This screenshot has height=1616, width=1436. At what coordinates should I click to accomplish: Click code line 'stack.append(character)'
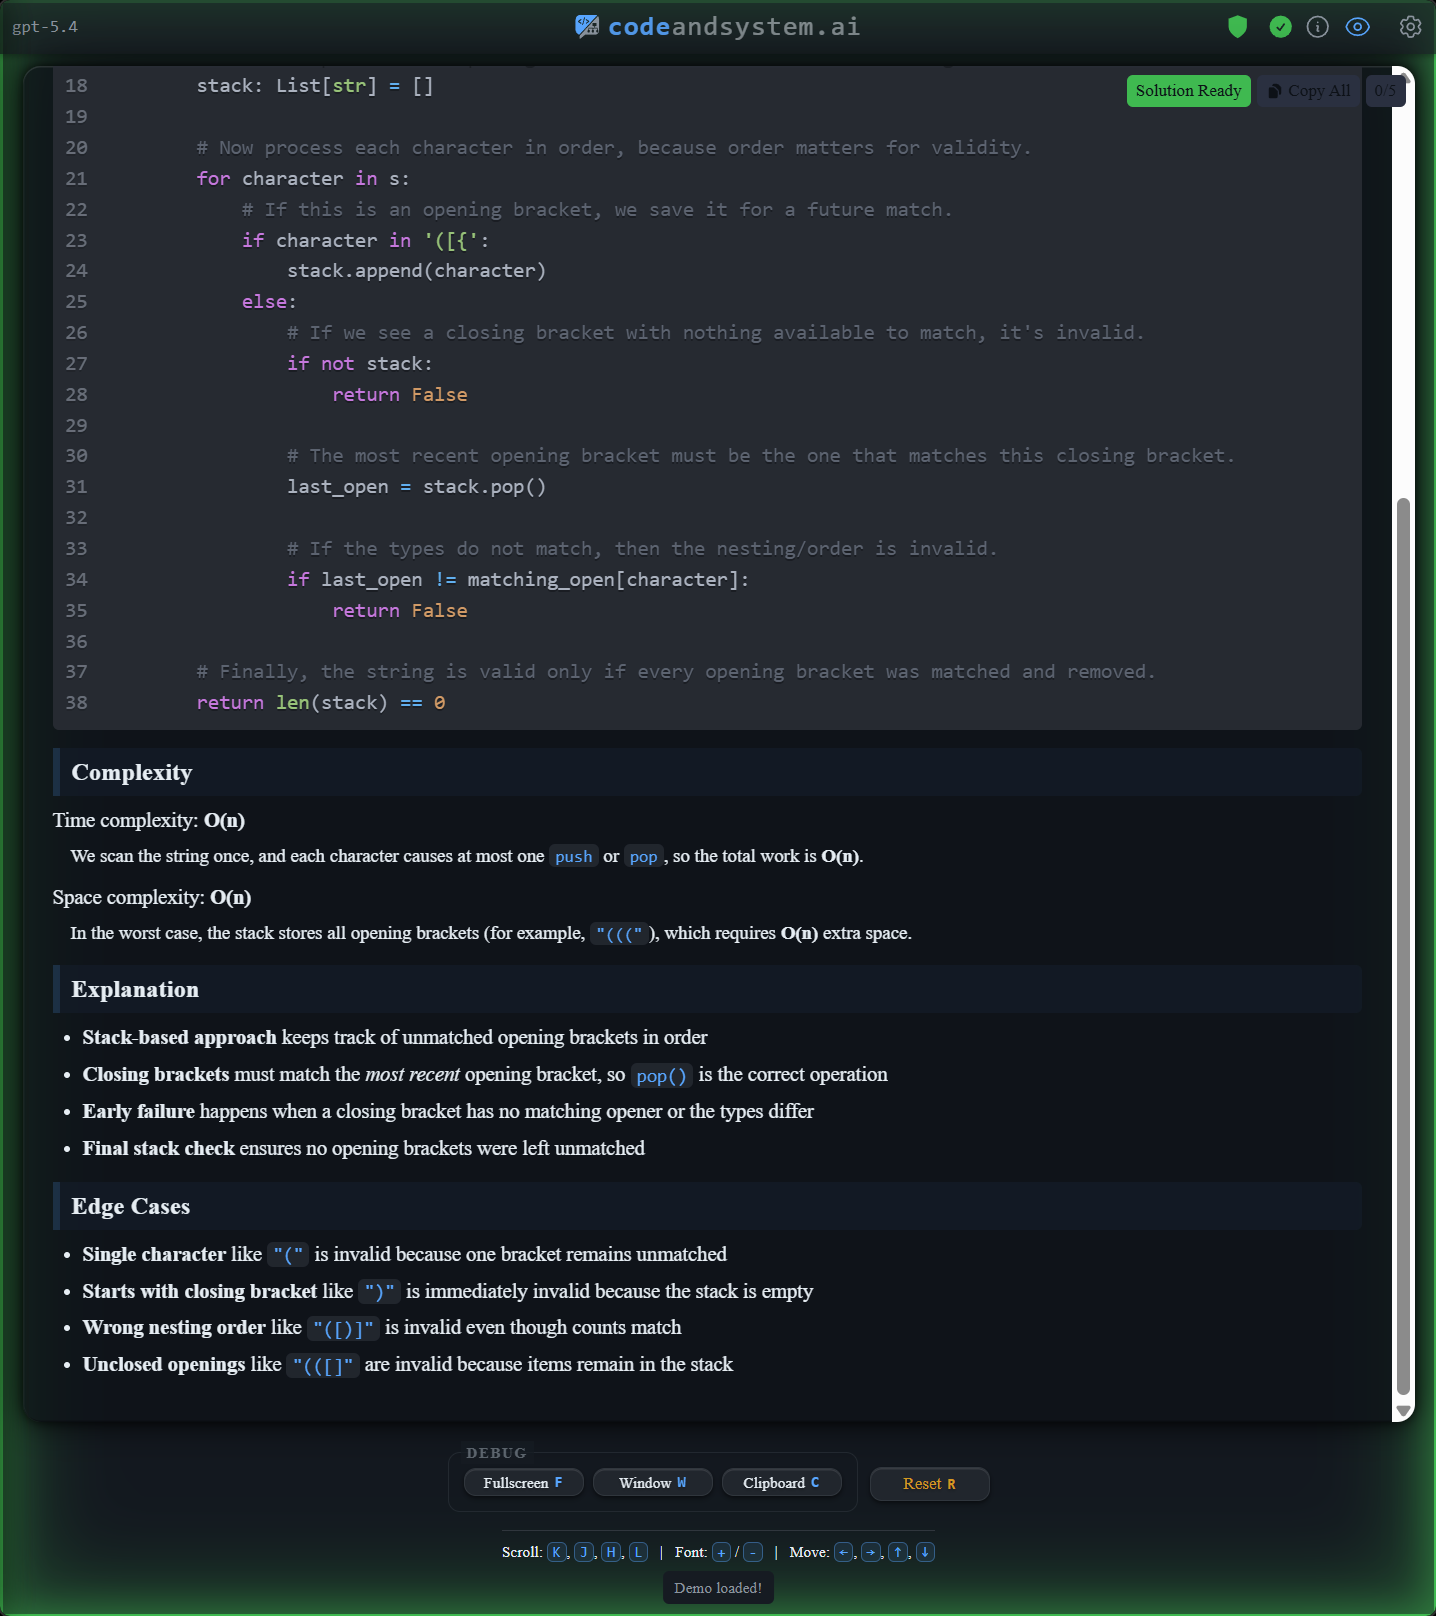tap(416, 271)
